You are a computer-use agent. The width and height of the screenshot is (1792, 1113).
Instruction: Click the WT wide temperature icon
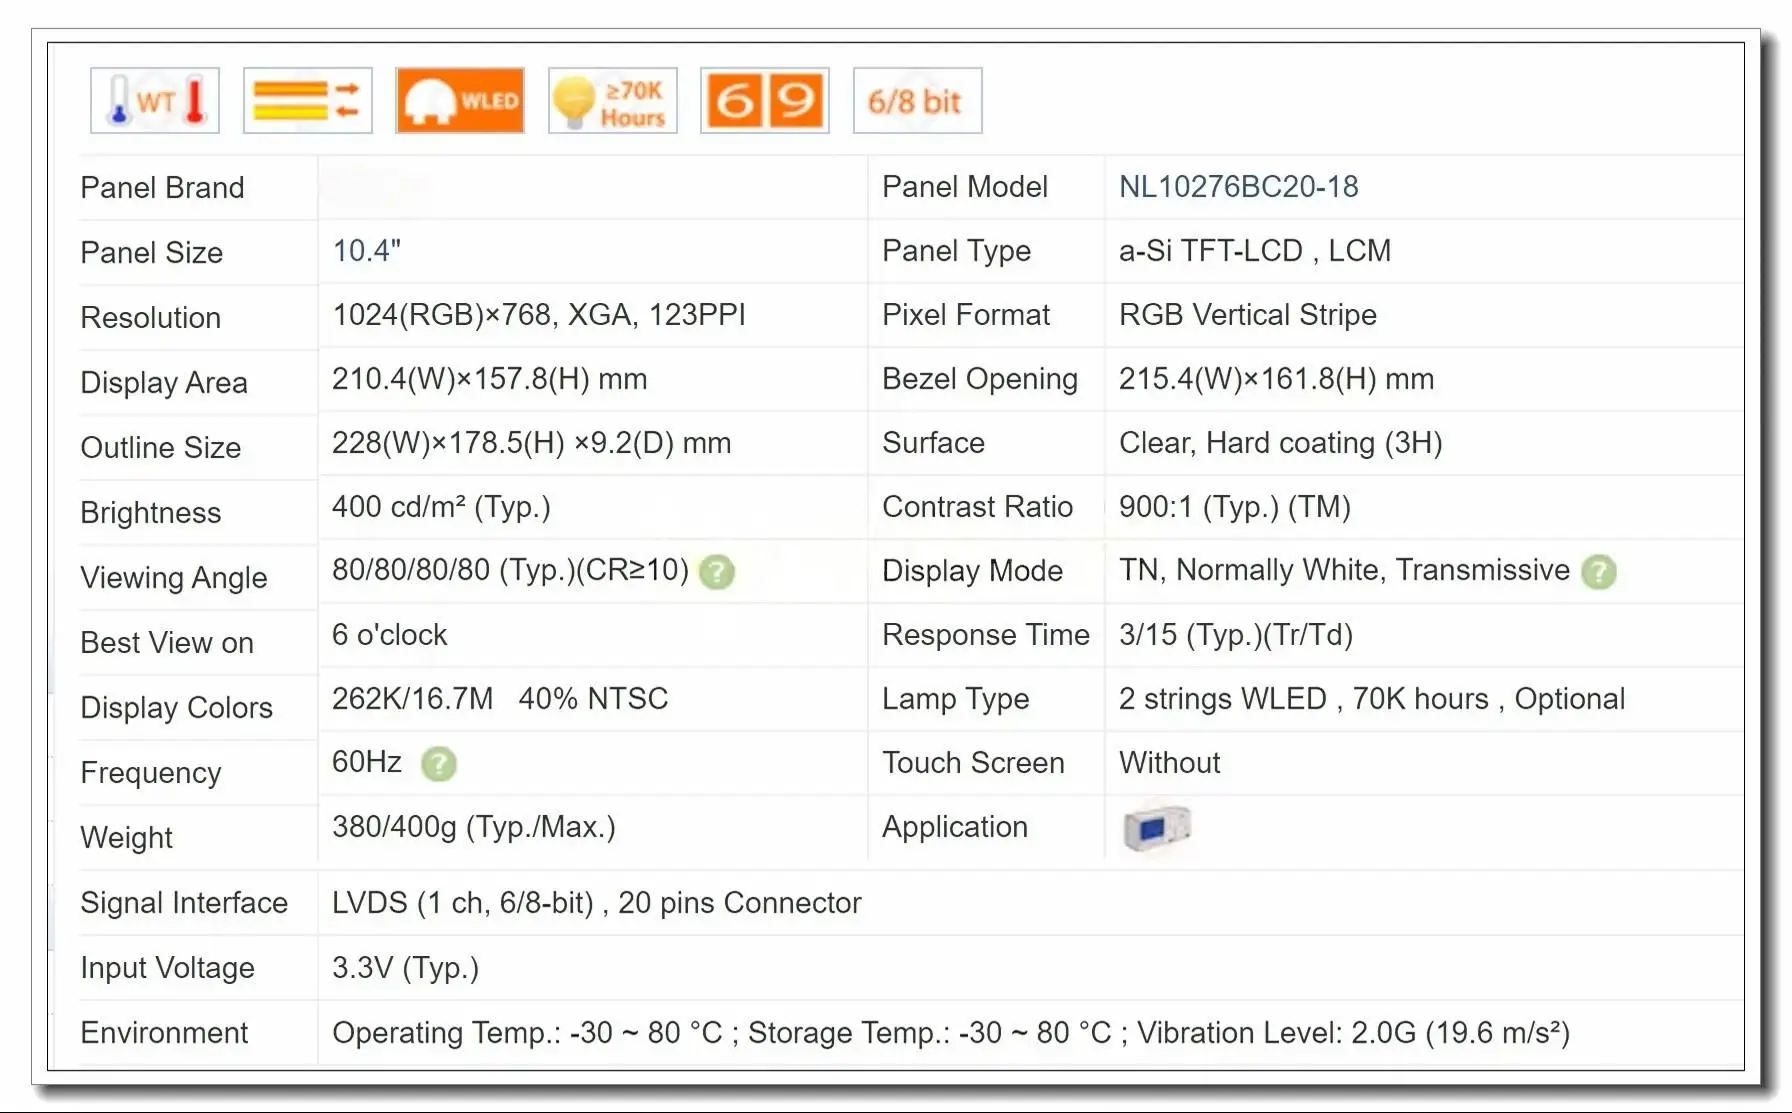[x=154, y=100]
